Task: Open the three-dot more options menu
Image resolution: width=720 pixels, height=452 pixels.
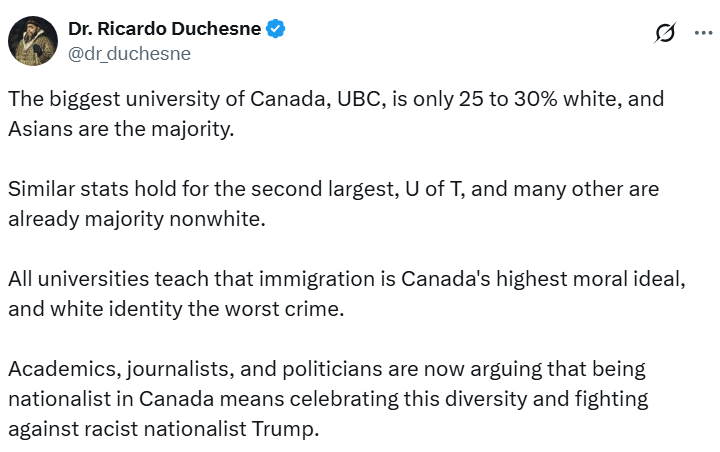Action: pyautogui.click(x=703, y=34)
